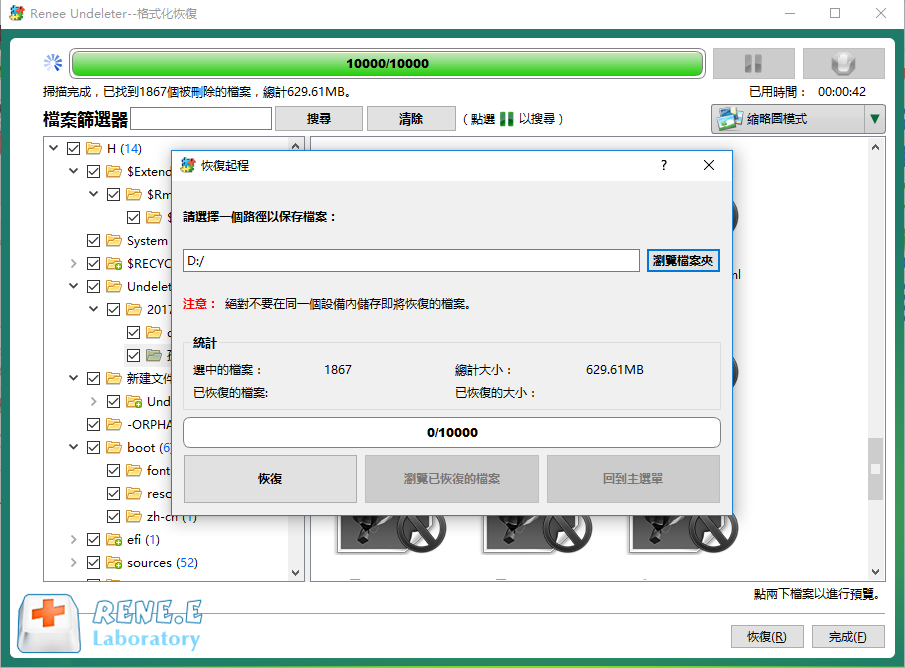Collapse the H drive tree node

[54, 148]
